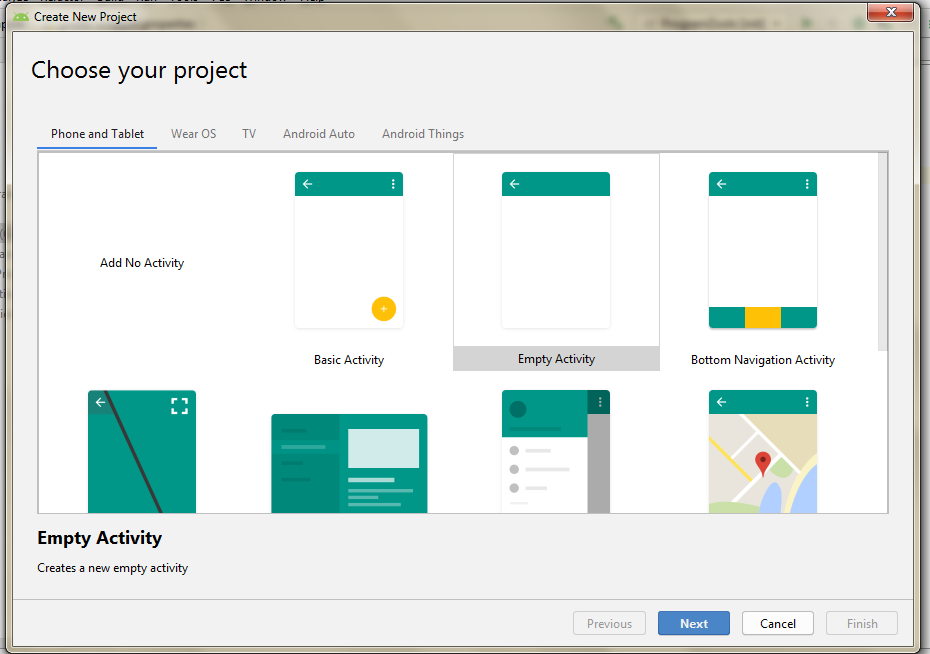Click the Empty Activity label under the thumbnail
Image resolution: width=930 pixels, height=654 pixels.
coord(556,359)
